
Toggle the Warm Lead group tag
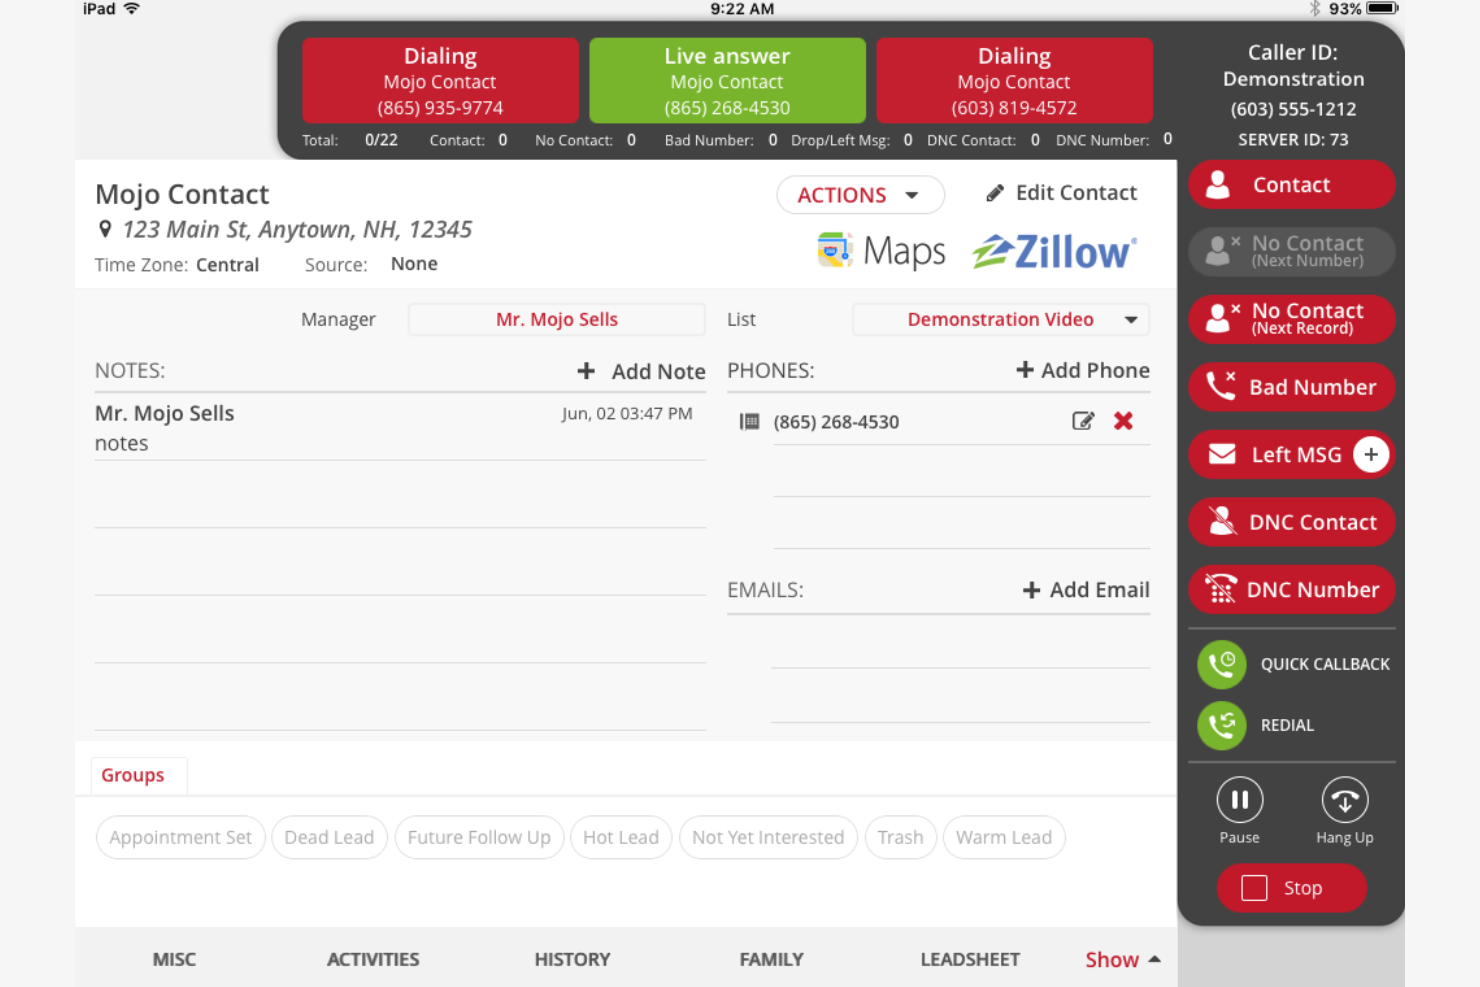(1004, 837)
